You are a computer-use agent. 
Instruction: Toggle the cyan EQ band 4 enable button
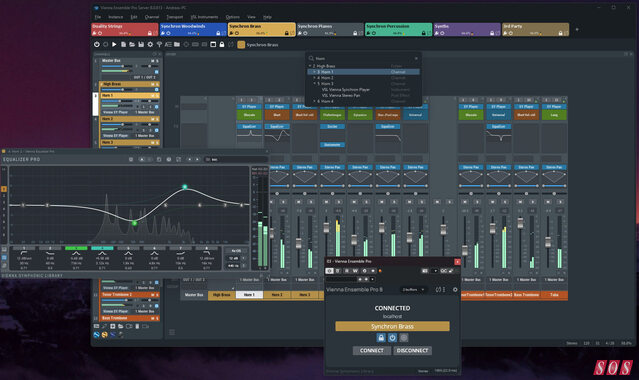coord(102,248)
